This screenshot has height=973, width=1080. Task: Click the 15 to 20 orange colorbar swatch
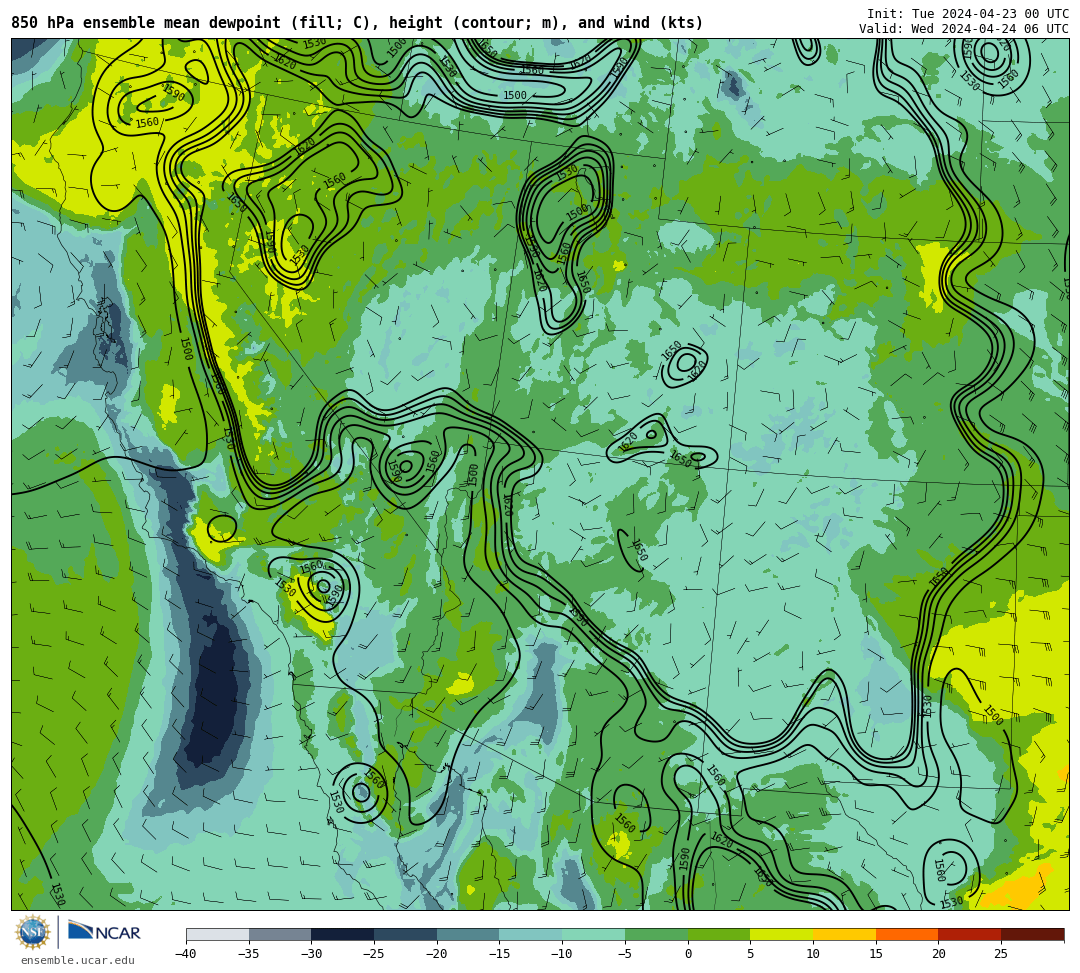(x=907, y=934)
